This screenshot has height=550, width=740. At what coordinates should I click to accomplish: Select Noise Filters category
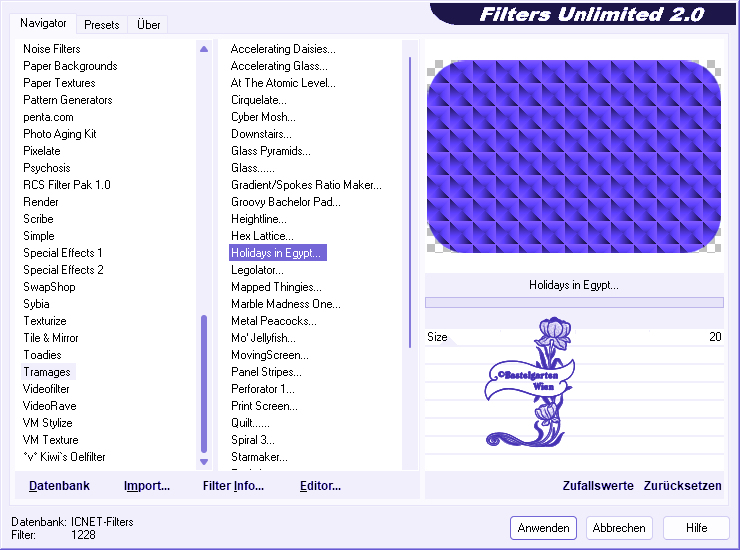(52, 49)
